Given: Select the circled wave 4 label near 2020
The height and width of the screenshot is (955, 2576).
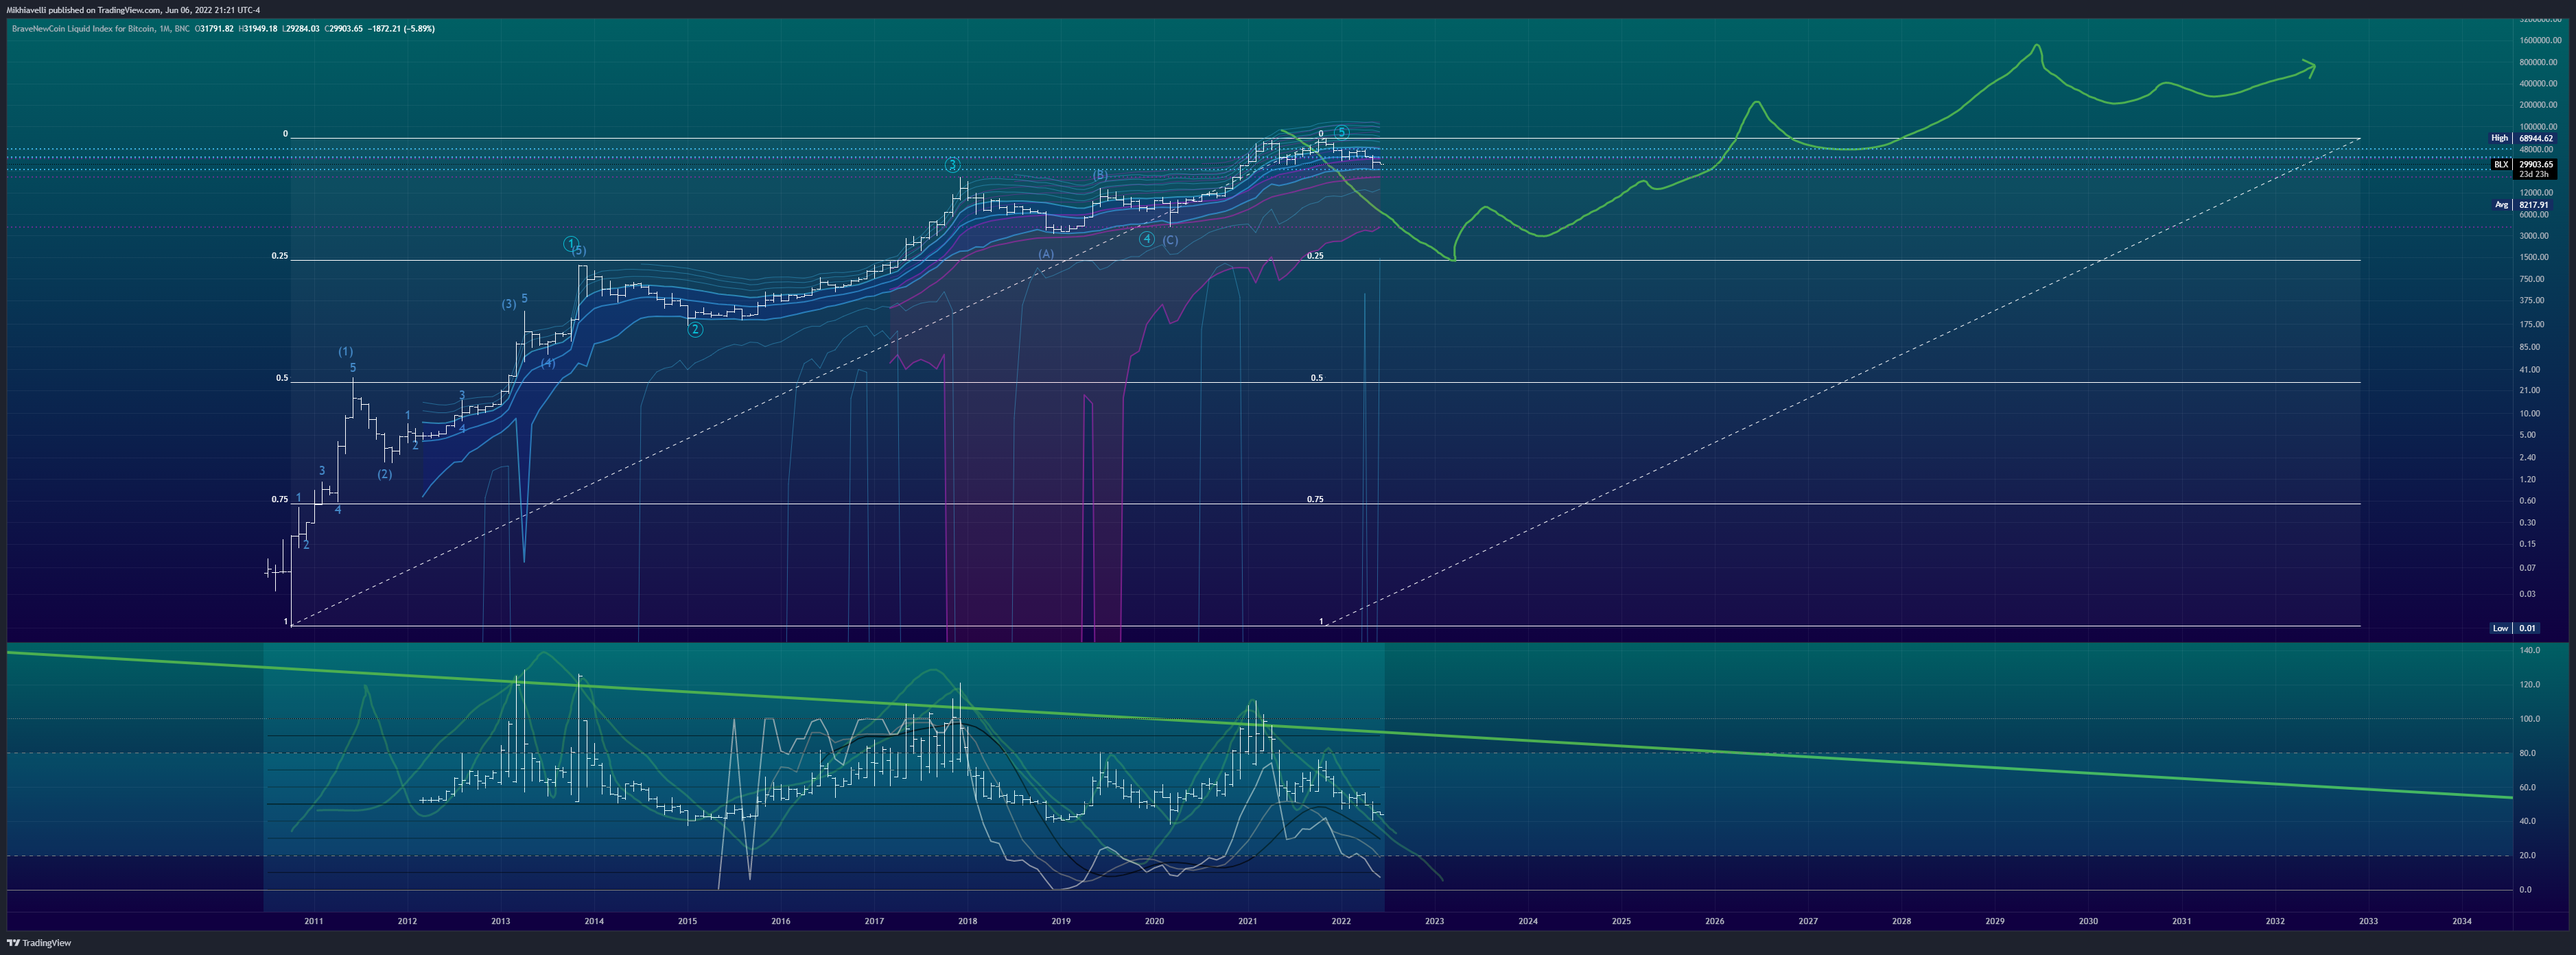Looking at the screenshot, I should [1147, 239].
